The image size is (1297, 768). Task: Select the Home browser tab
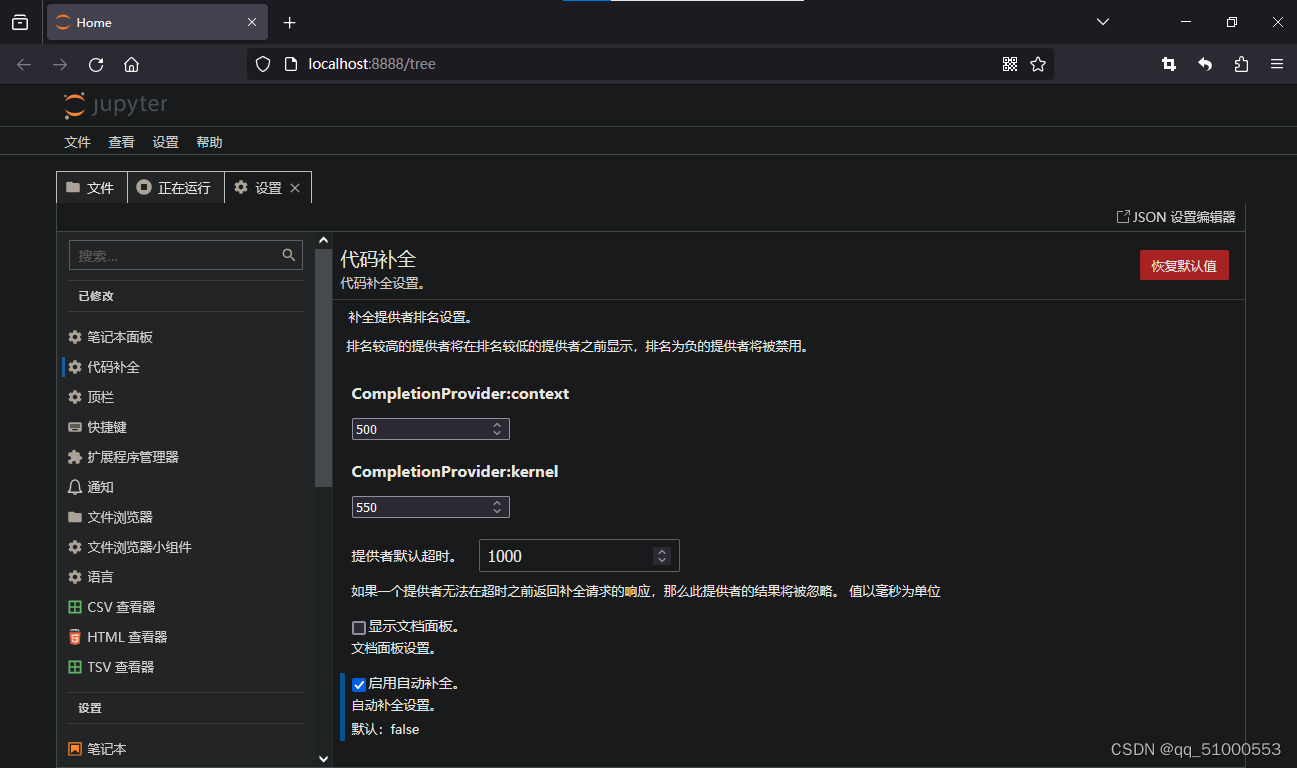[x=157, y=22]
